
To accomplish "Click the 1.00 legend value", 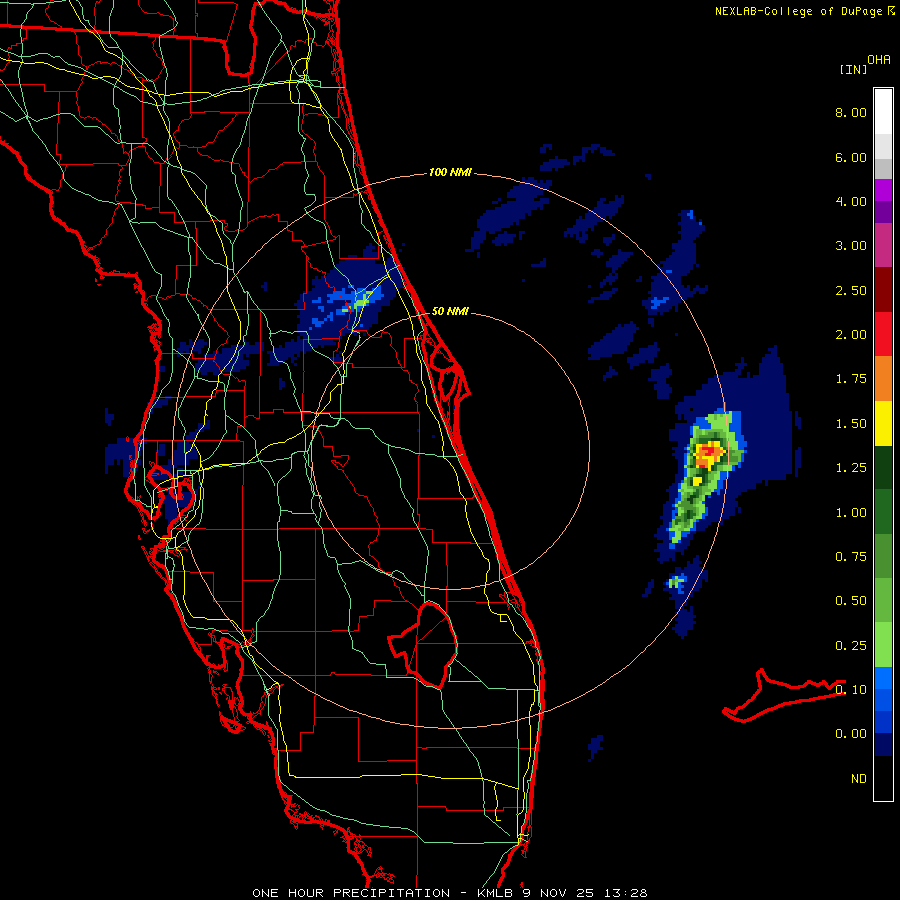I will pos(851,513).
